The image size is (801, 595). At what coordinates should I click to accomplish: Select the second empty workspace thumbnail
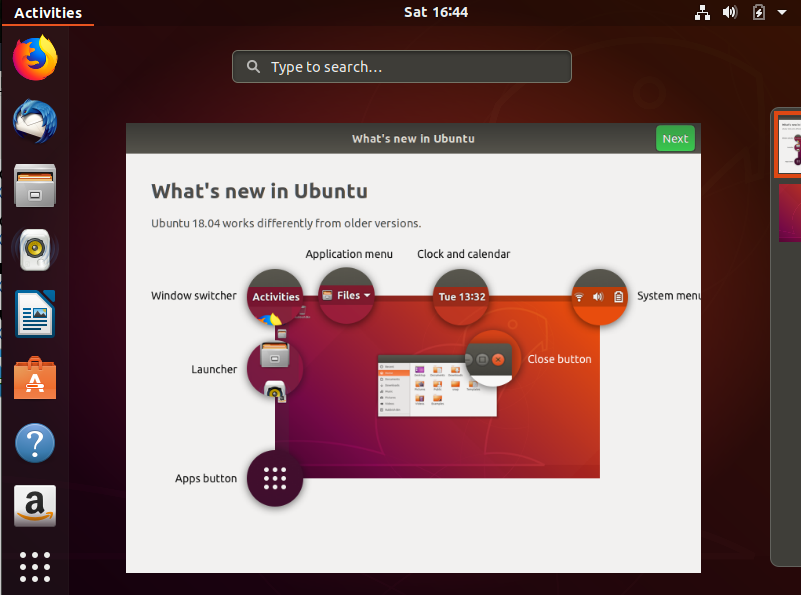[790, 213]
